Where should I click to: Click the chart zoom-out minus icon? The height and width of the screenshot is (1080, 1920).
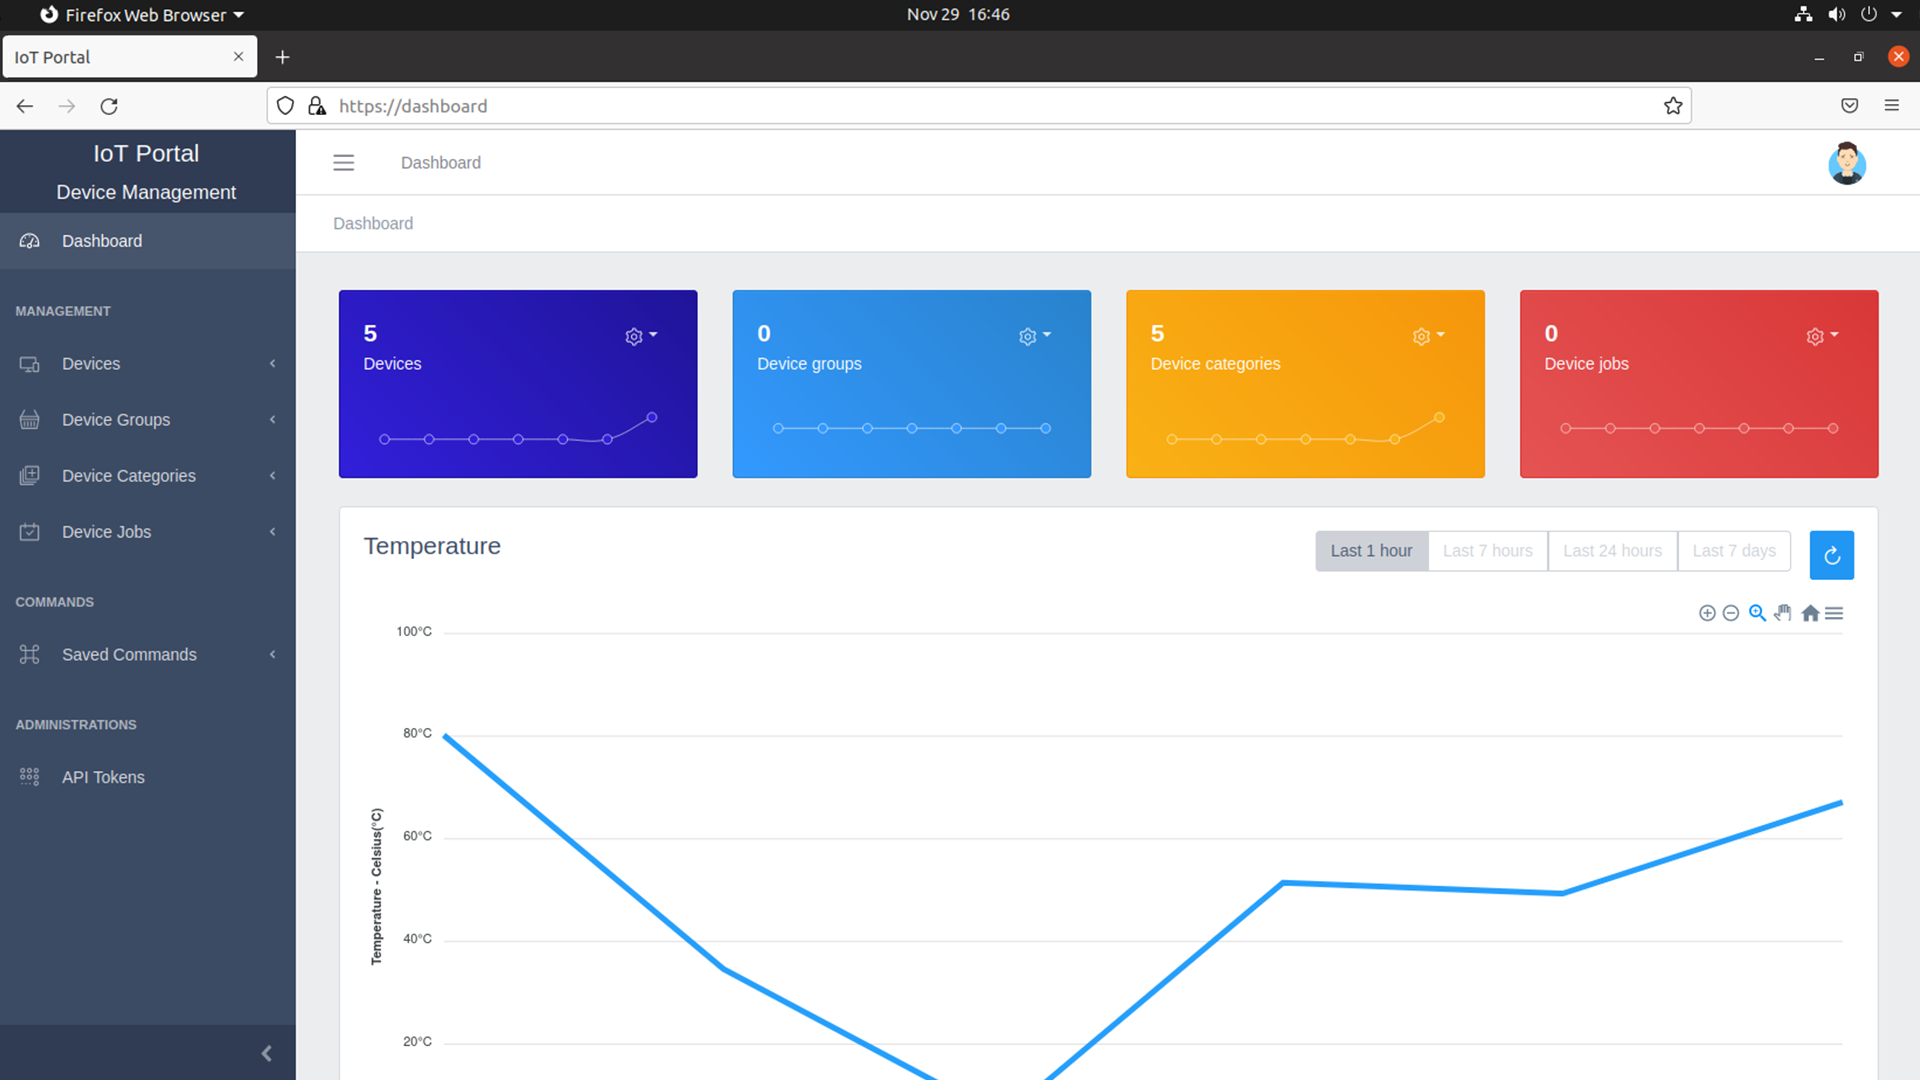(x=1731, y=613)
